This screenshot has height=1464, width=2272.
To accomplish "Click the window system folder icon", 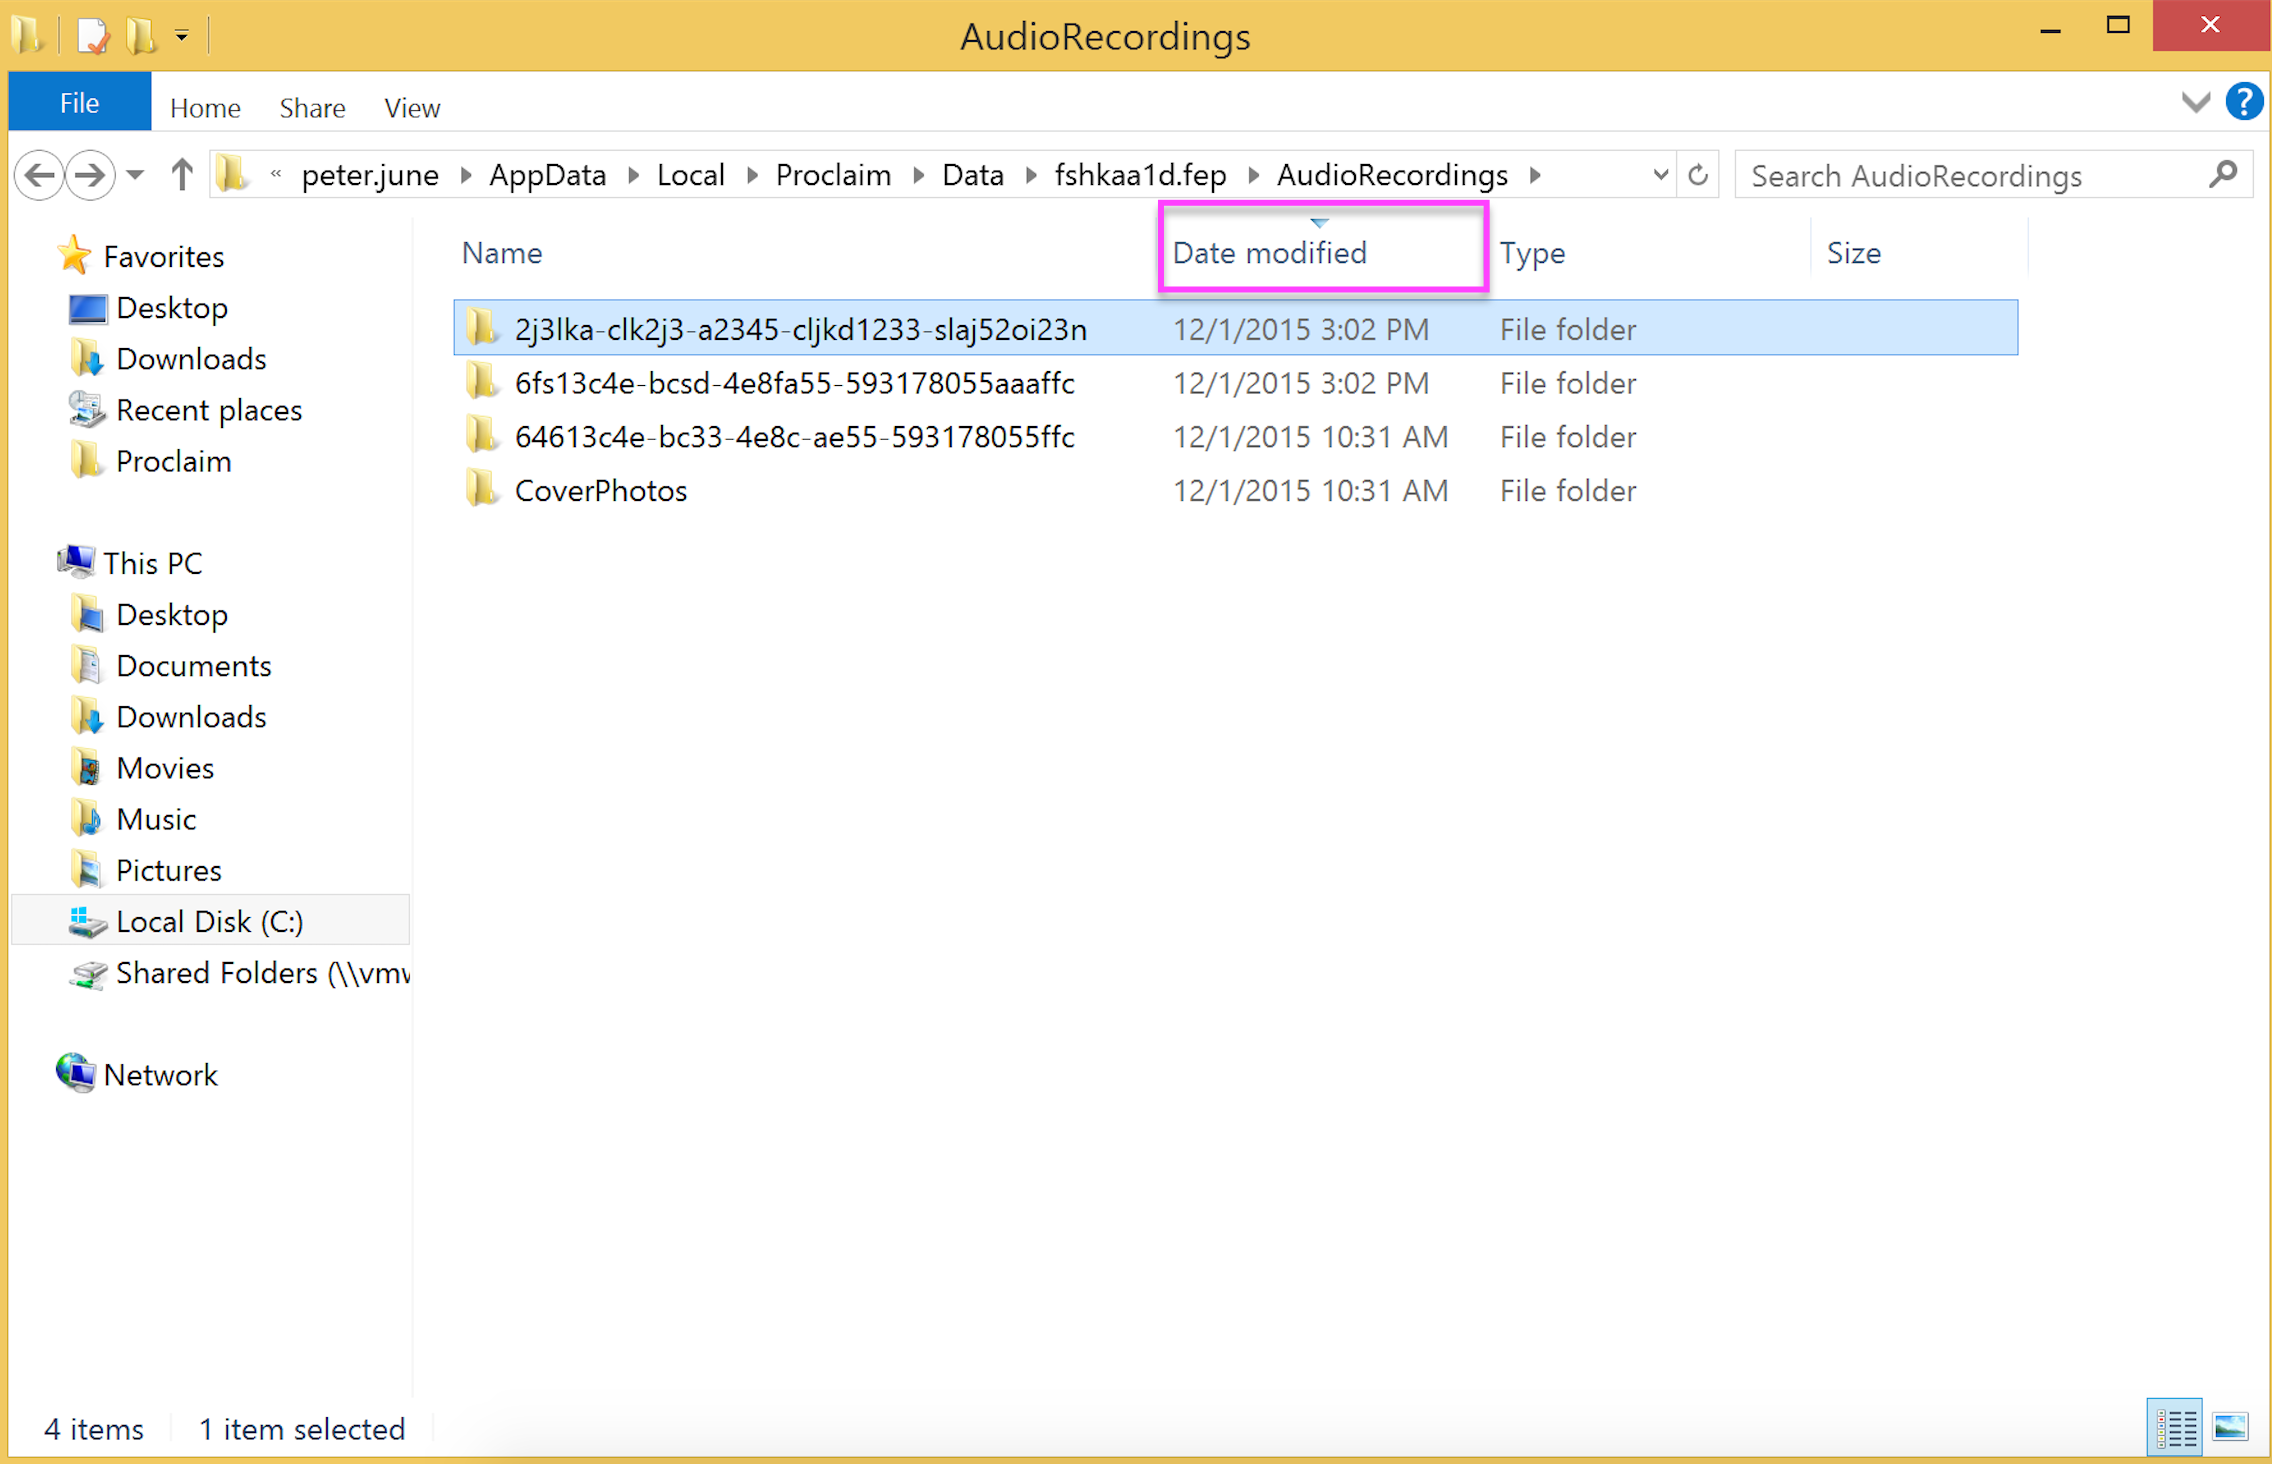I will [28, 35].
